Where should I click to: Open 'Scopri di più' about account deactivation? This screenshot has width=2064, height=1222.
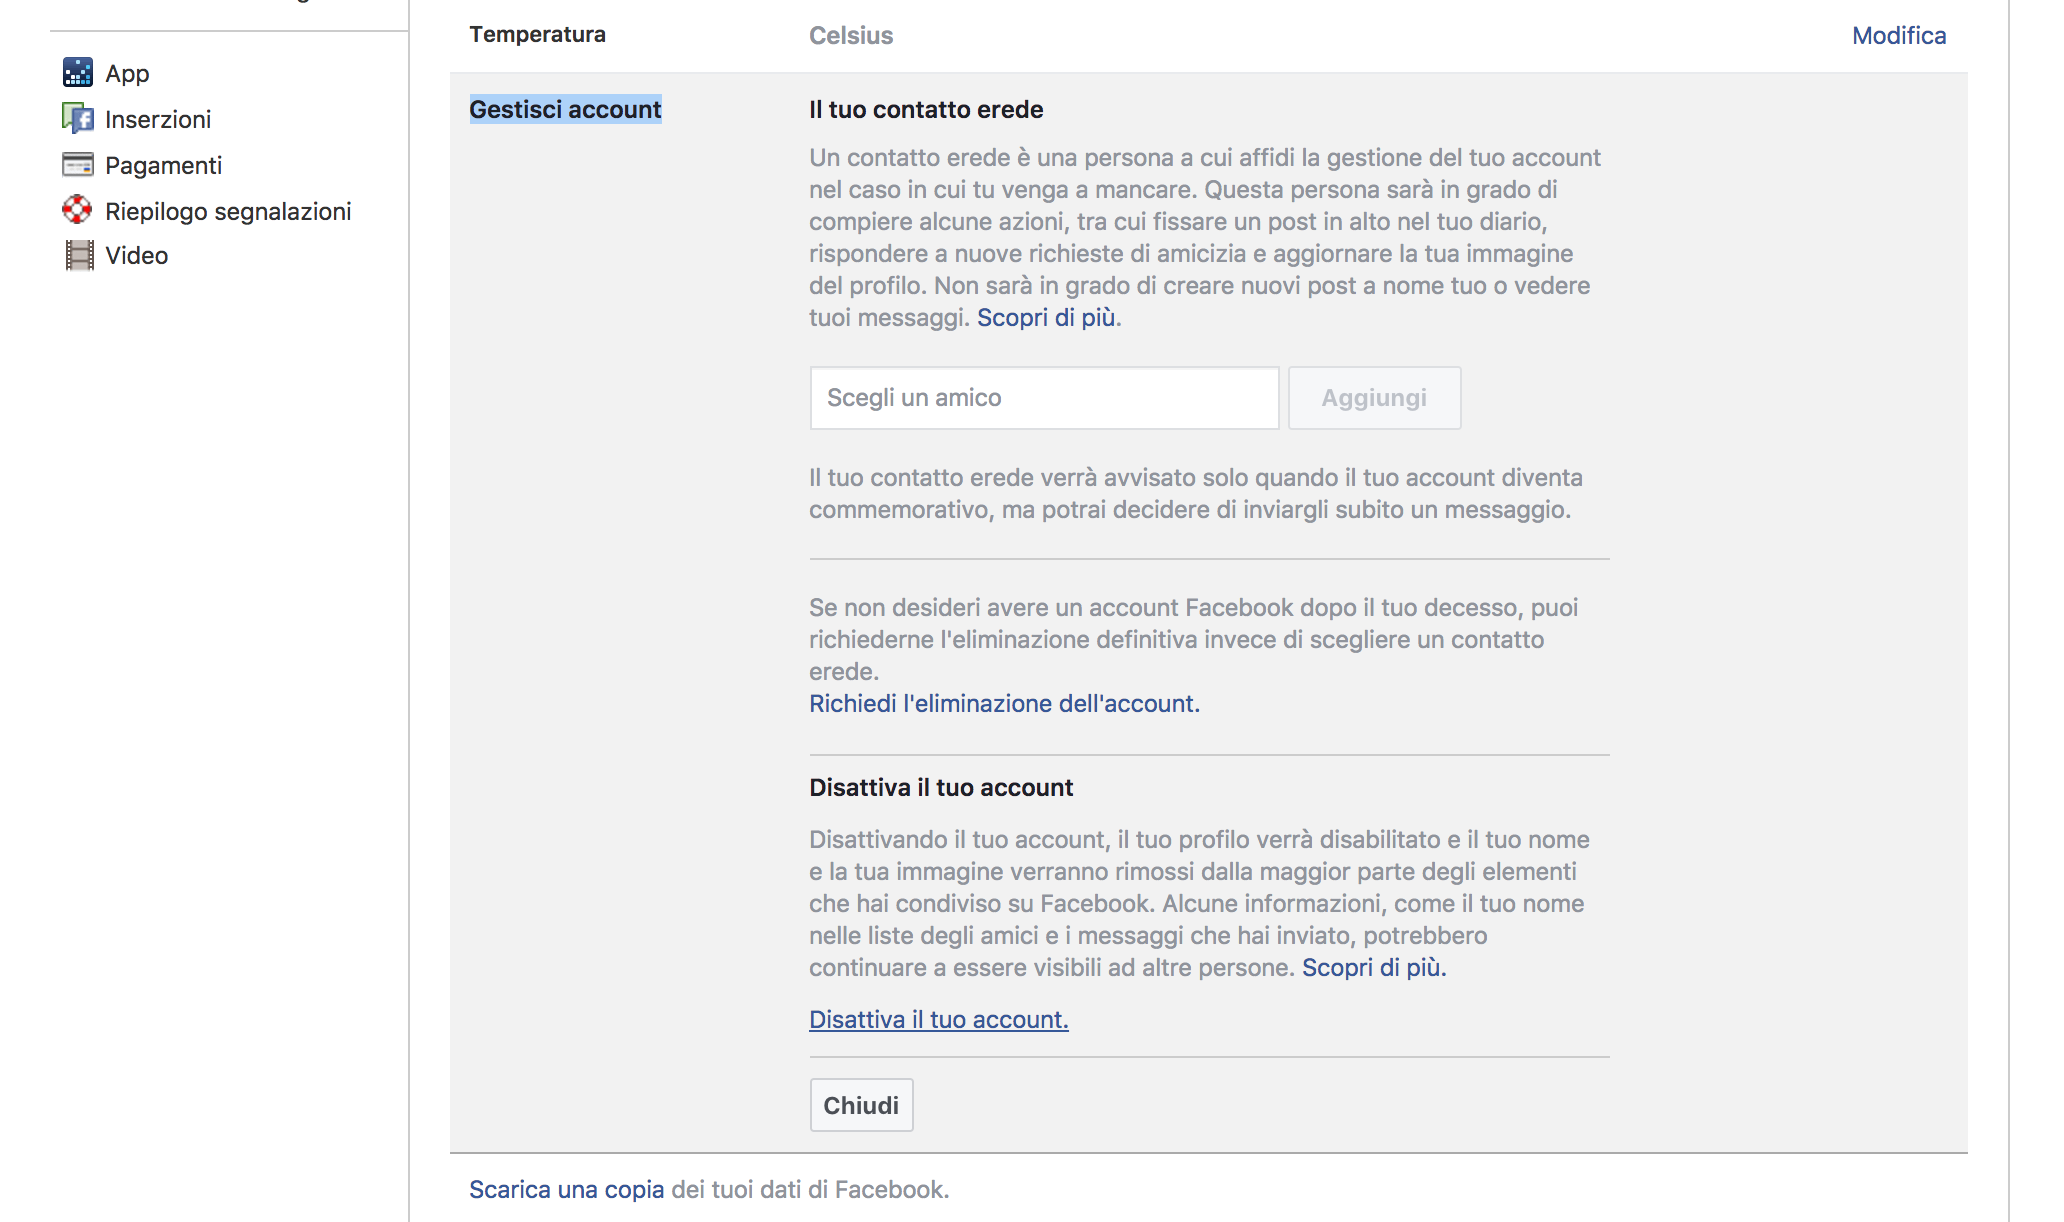1374,967
